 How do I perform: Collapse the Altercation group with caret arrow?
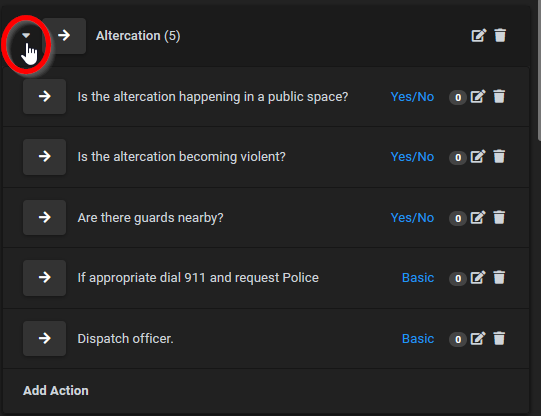point(26,35)
